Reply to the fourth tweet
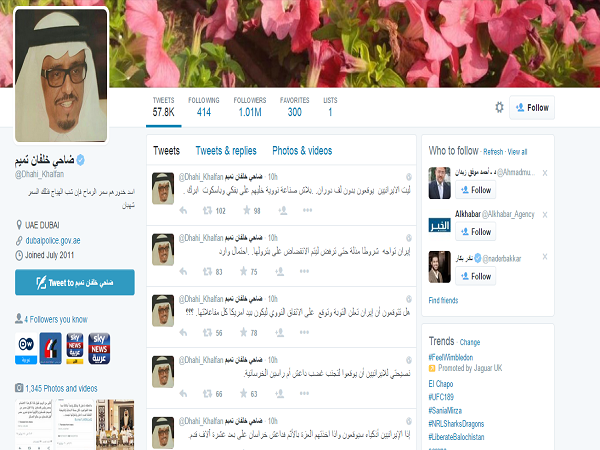The height and width of the screenshot is (450, 600). tap(182, 394)
